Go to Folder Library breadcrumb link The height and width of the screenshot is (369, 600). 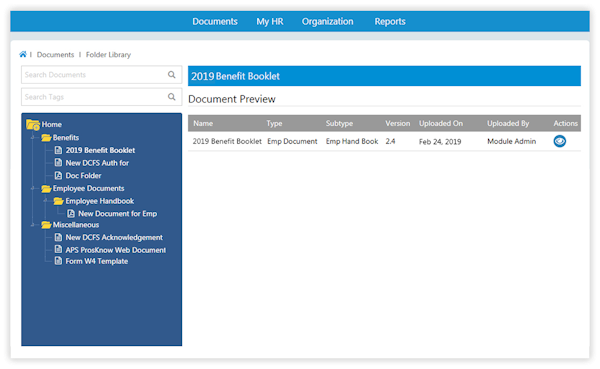108,55
